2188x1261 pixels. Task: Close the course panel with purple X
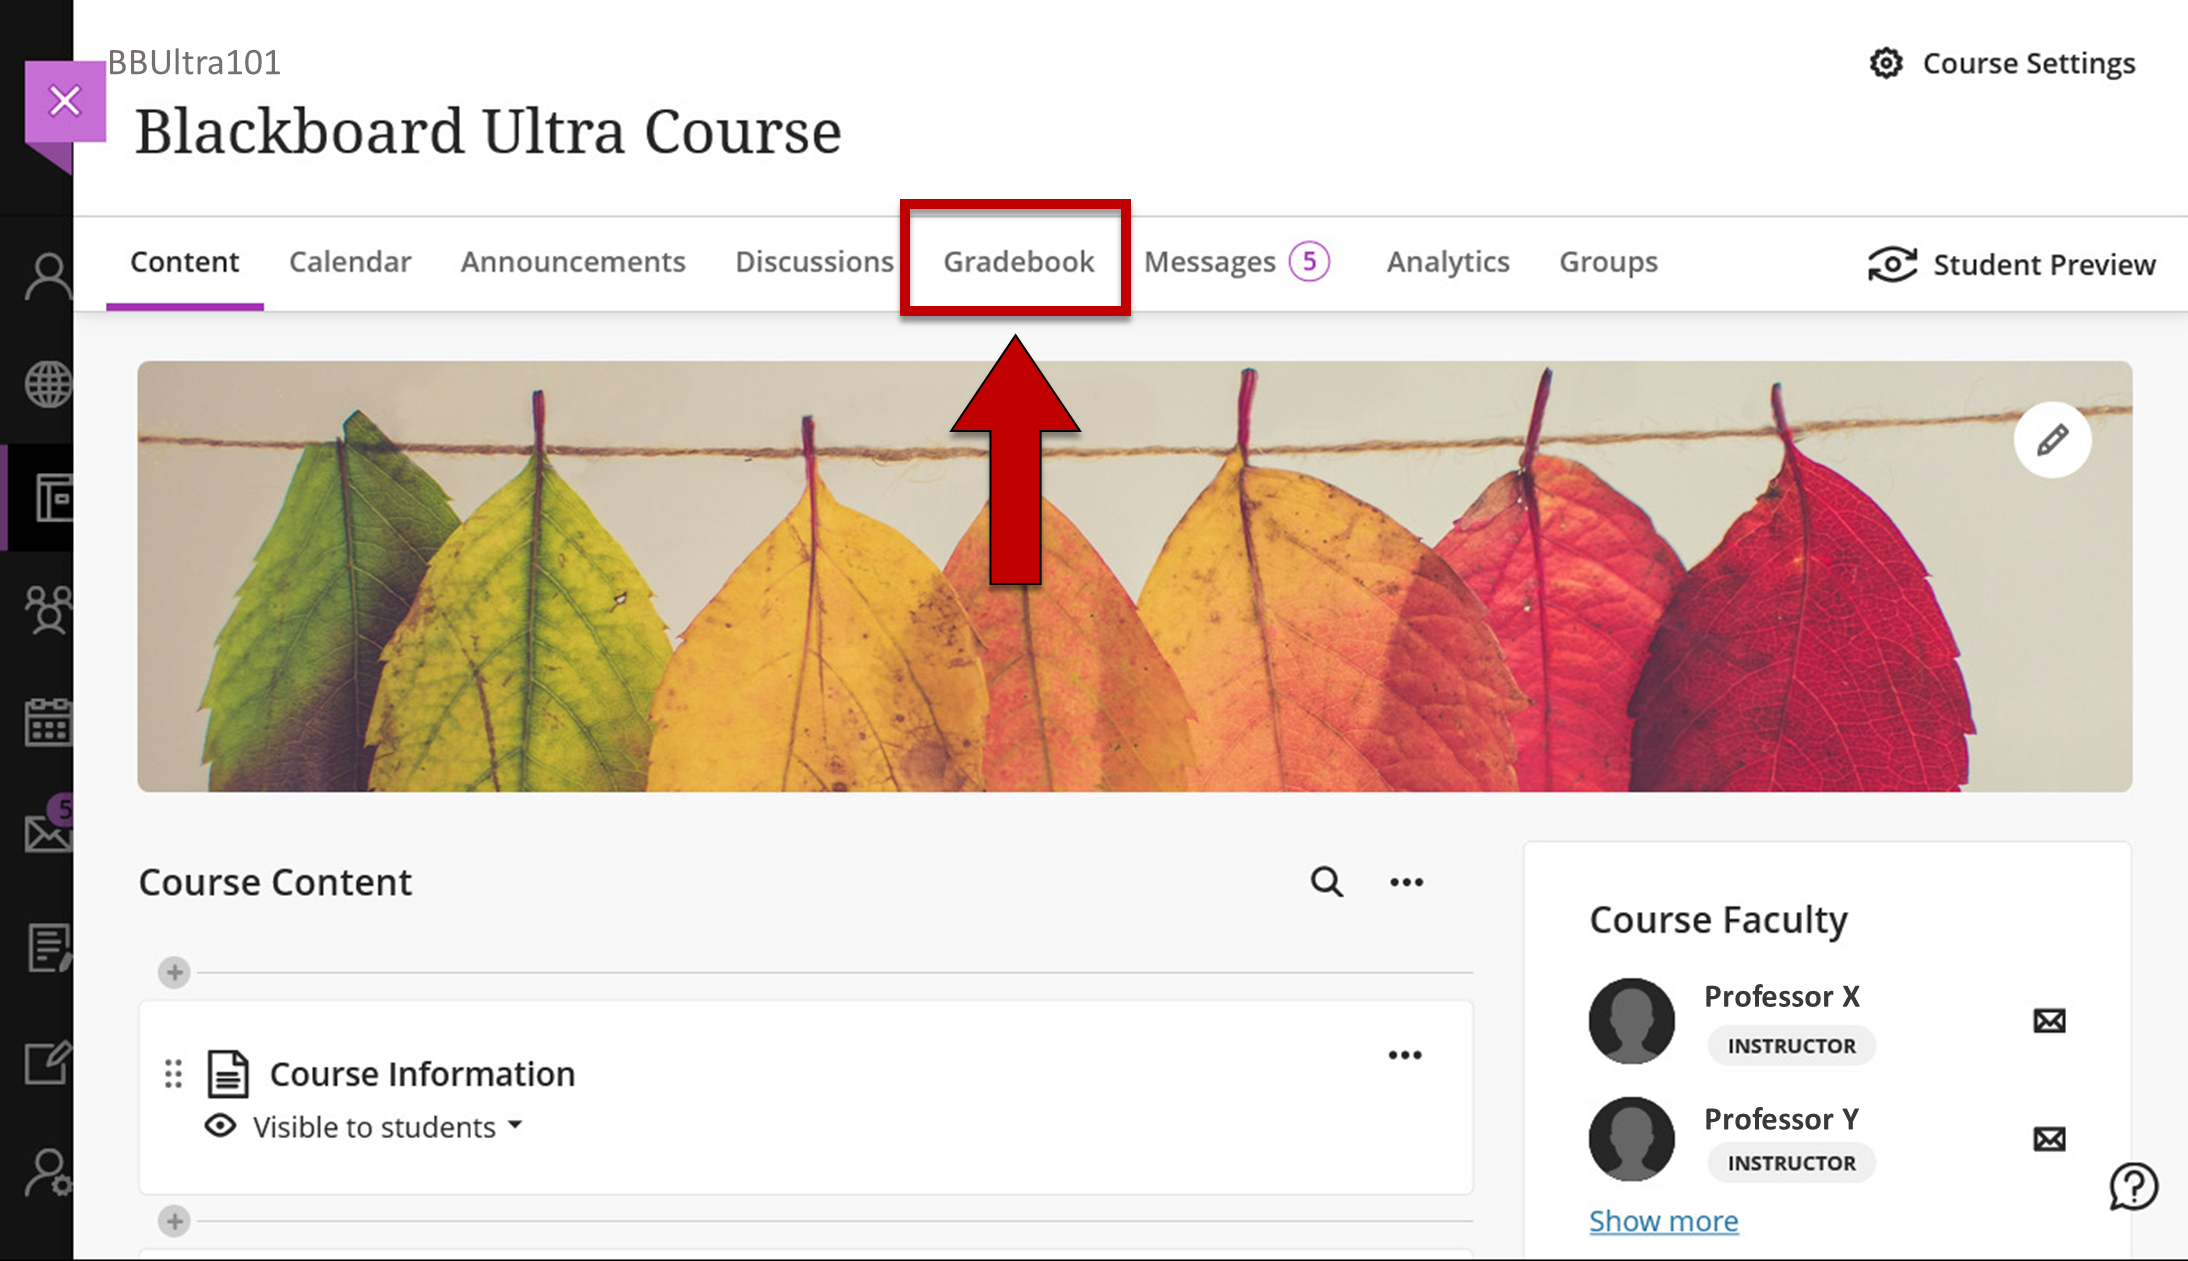click(x=65, y=101)
